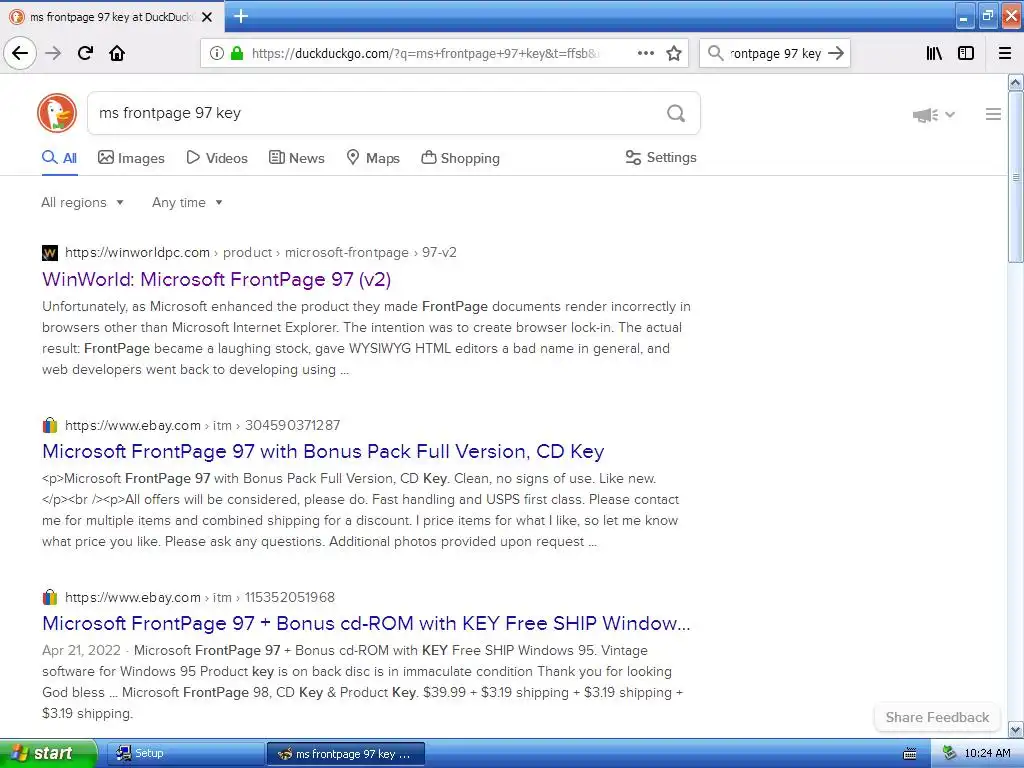The image size is (1024, 768).
Task: Click the DuckDuckGo duck logo
Action: [57, 113]
